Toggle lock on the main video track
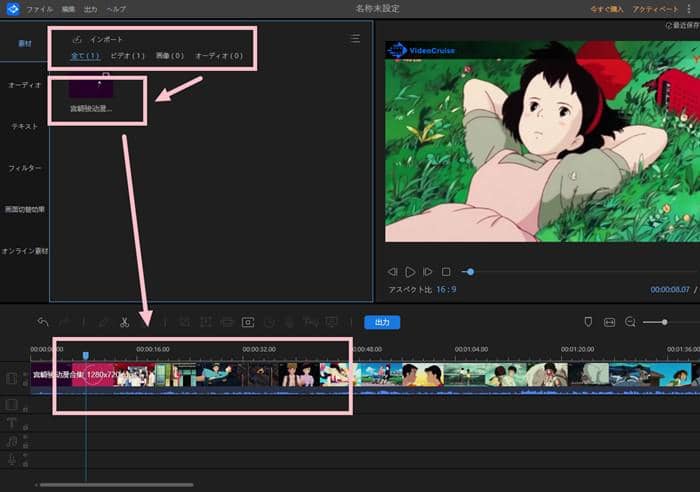700x492 pixels. pos(25,384)
